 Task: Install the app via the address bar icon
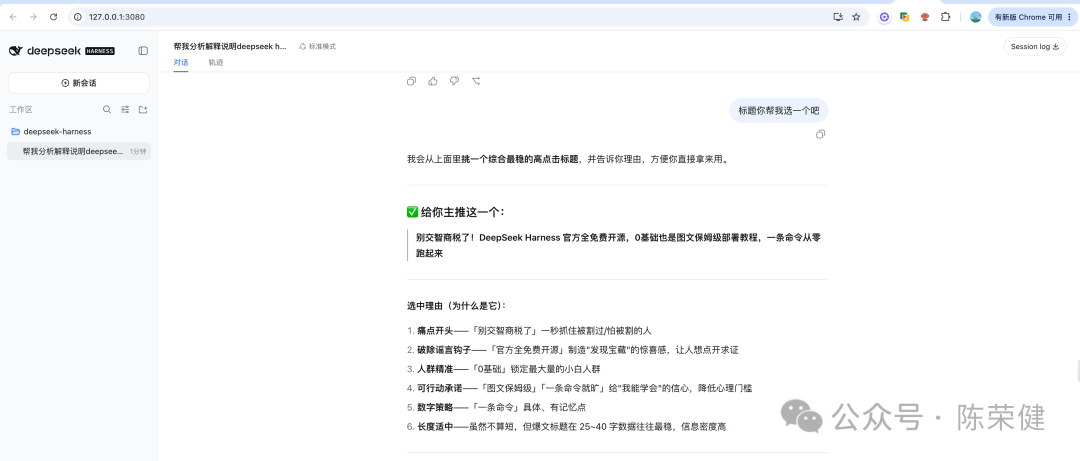pos(838,17)
